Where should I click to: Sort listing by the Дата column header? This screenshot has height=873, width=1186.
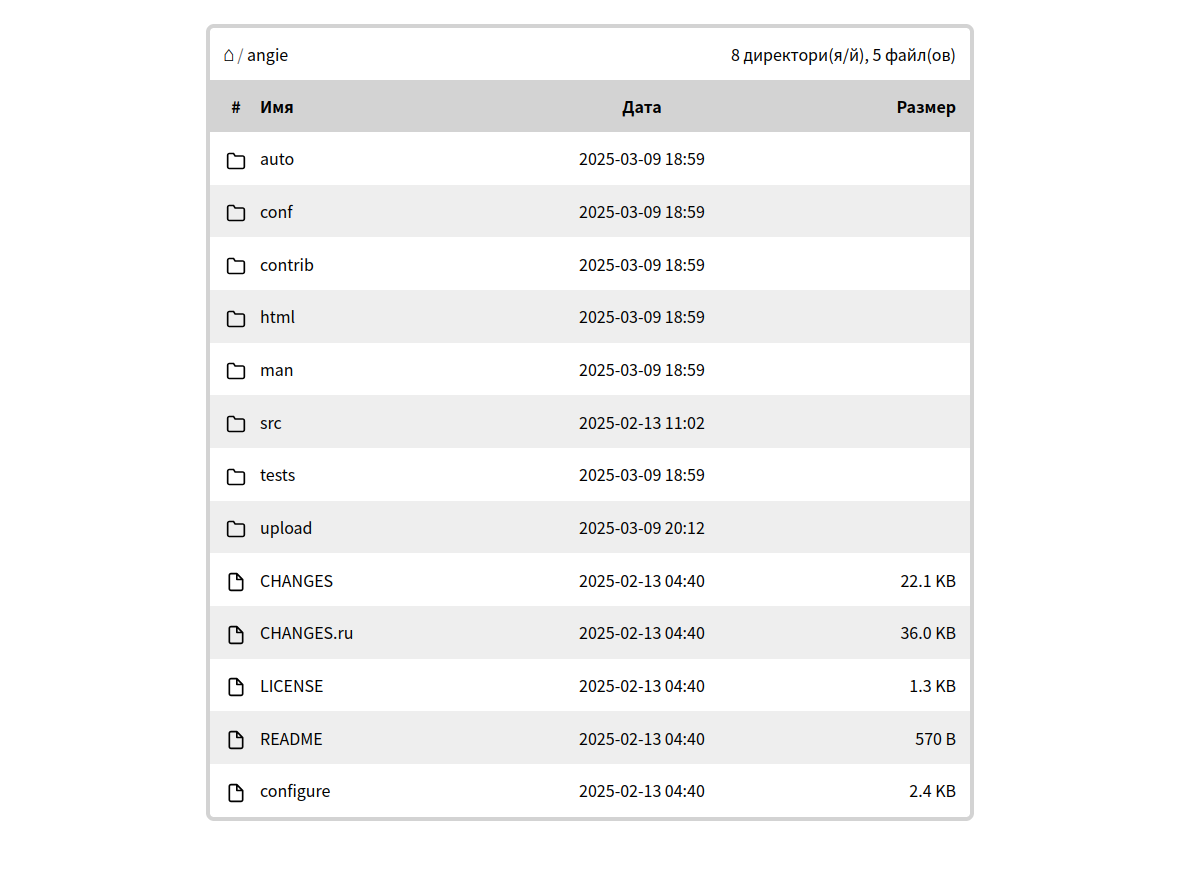click(641, 107)
